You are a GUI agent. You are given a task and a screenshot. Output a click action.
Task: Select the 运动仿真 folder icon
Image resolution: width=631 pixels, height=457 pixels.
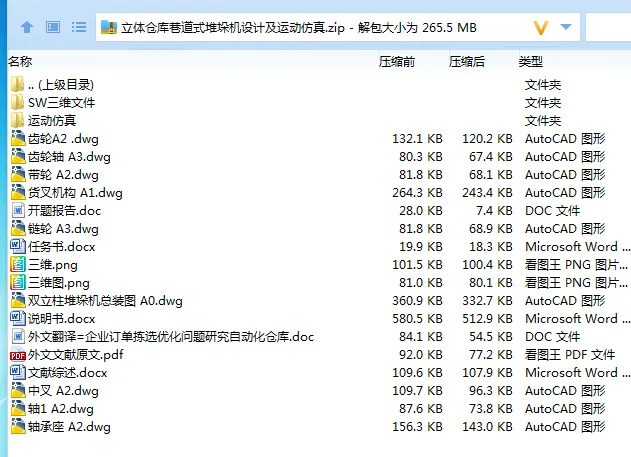coord(17,120)
